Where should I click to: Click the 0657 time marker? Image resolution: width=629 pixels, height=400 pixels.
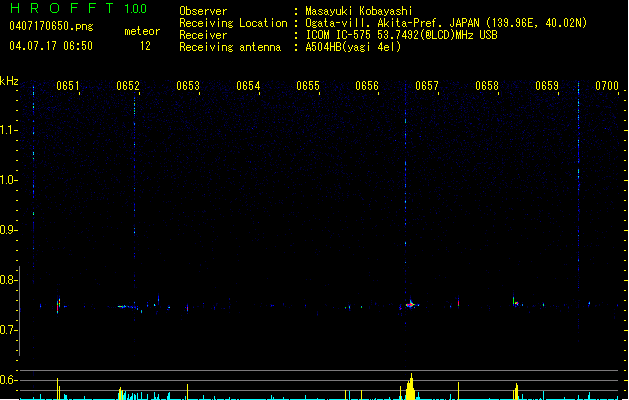(427, 86)
